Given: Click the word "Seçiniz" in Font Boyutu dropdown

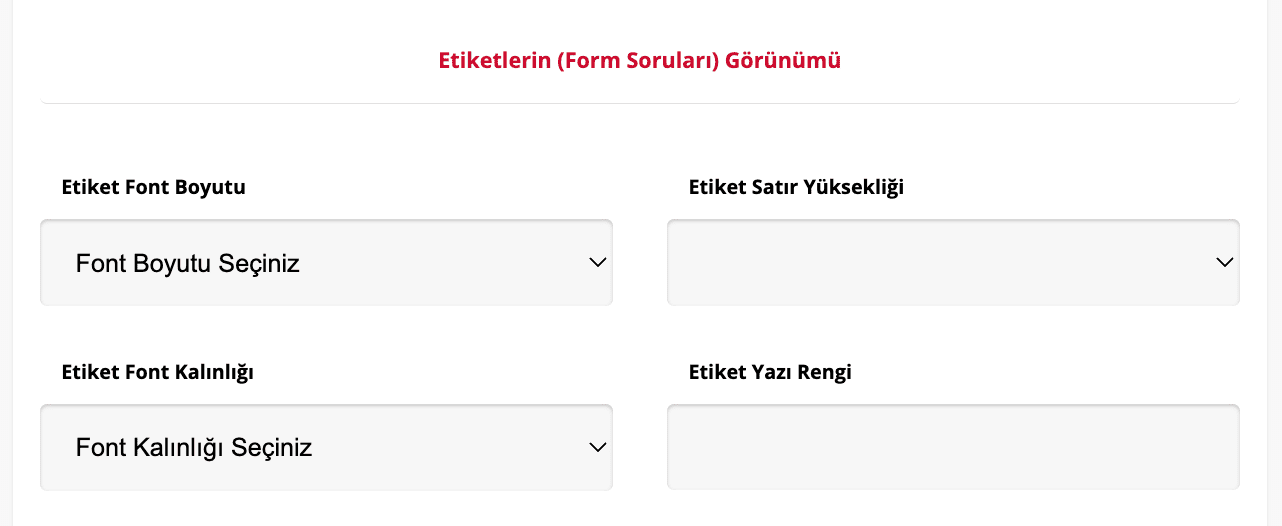Looking at the screenshot, I should [260, 264].
